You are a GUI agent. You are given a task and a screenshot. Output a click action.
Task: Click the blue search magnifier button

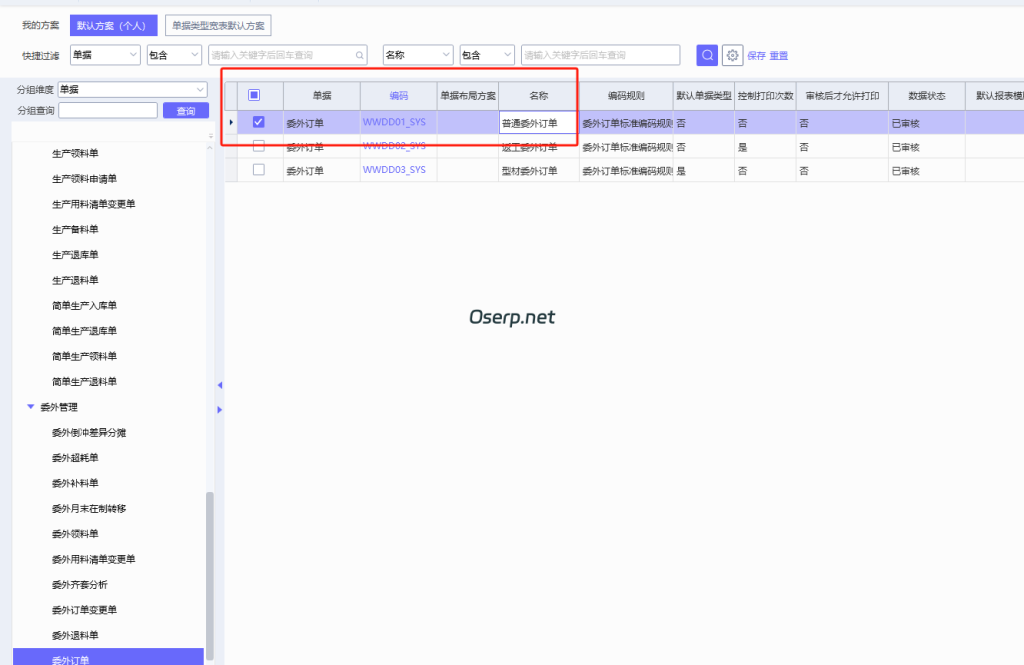click(x=707, y=55)
